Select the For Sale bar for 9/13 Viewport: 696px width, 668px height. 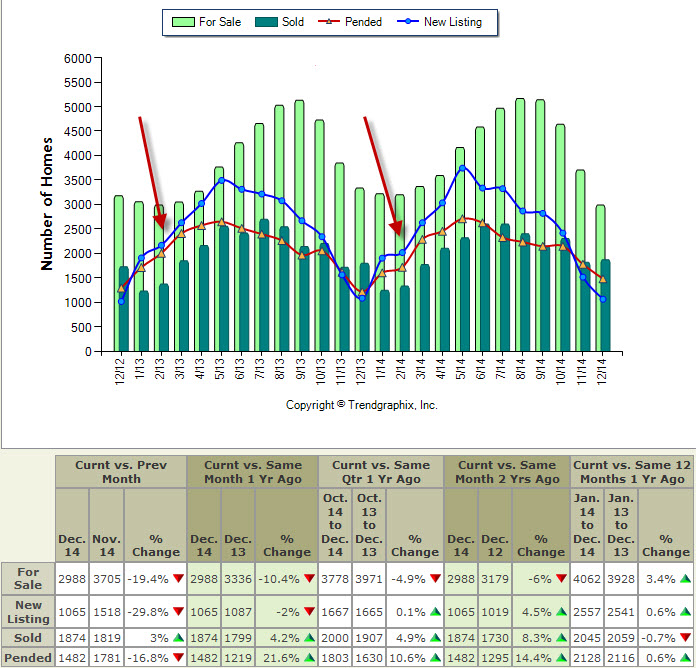coord(299,226)
